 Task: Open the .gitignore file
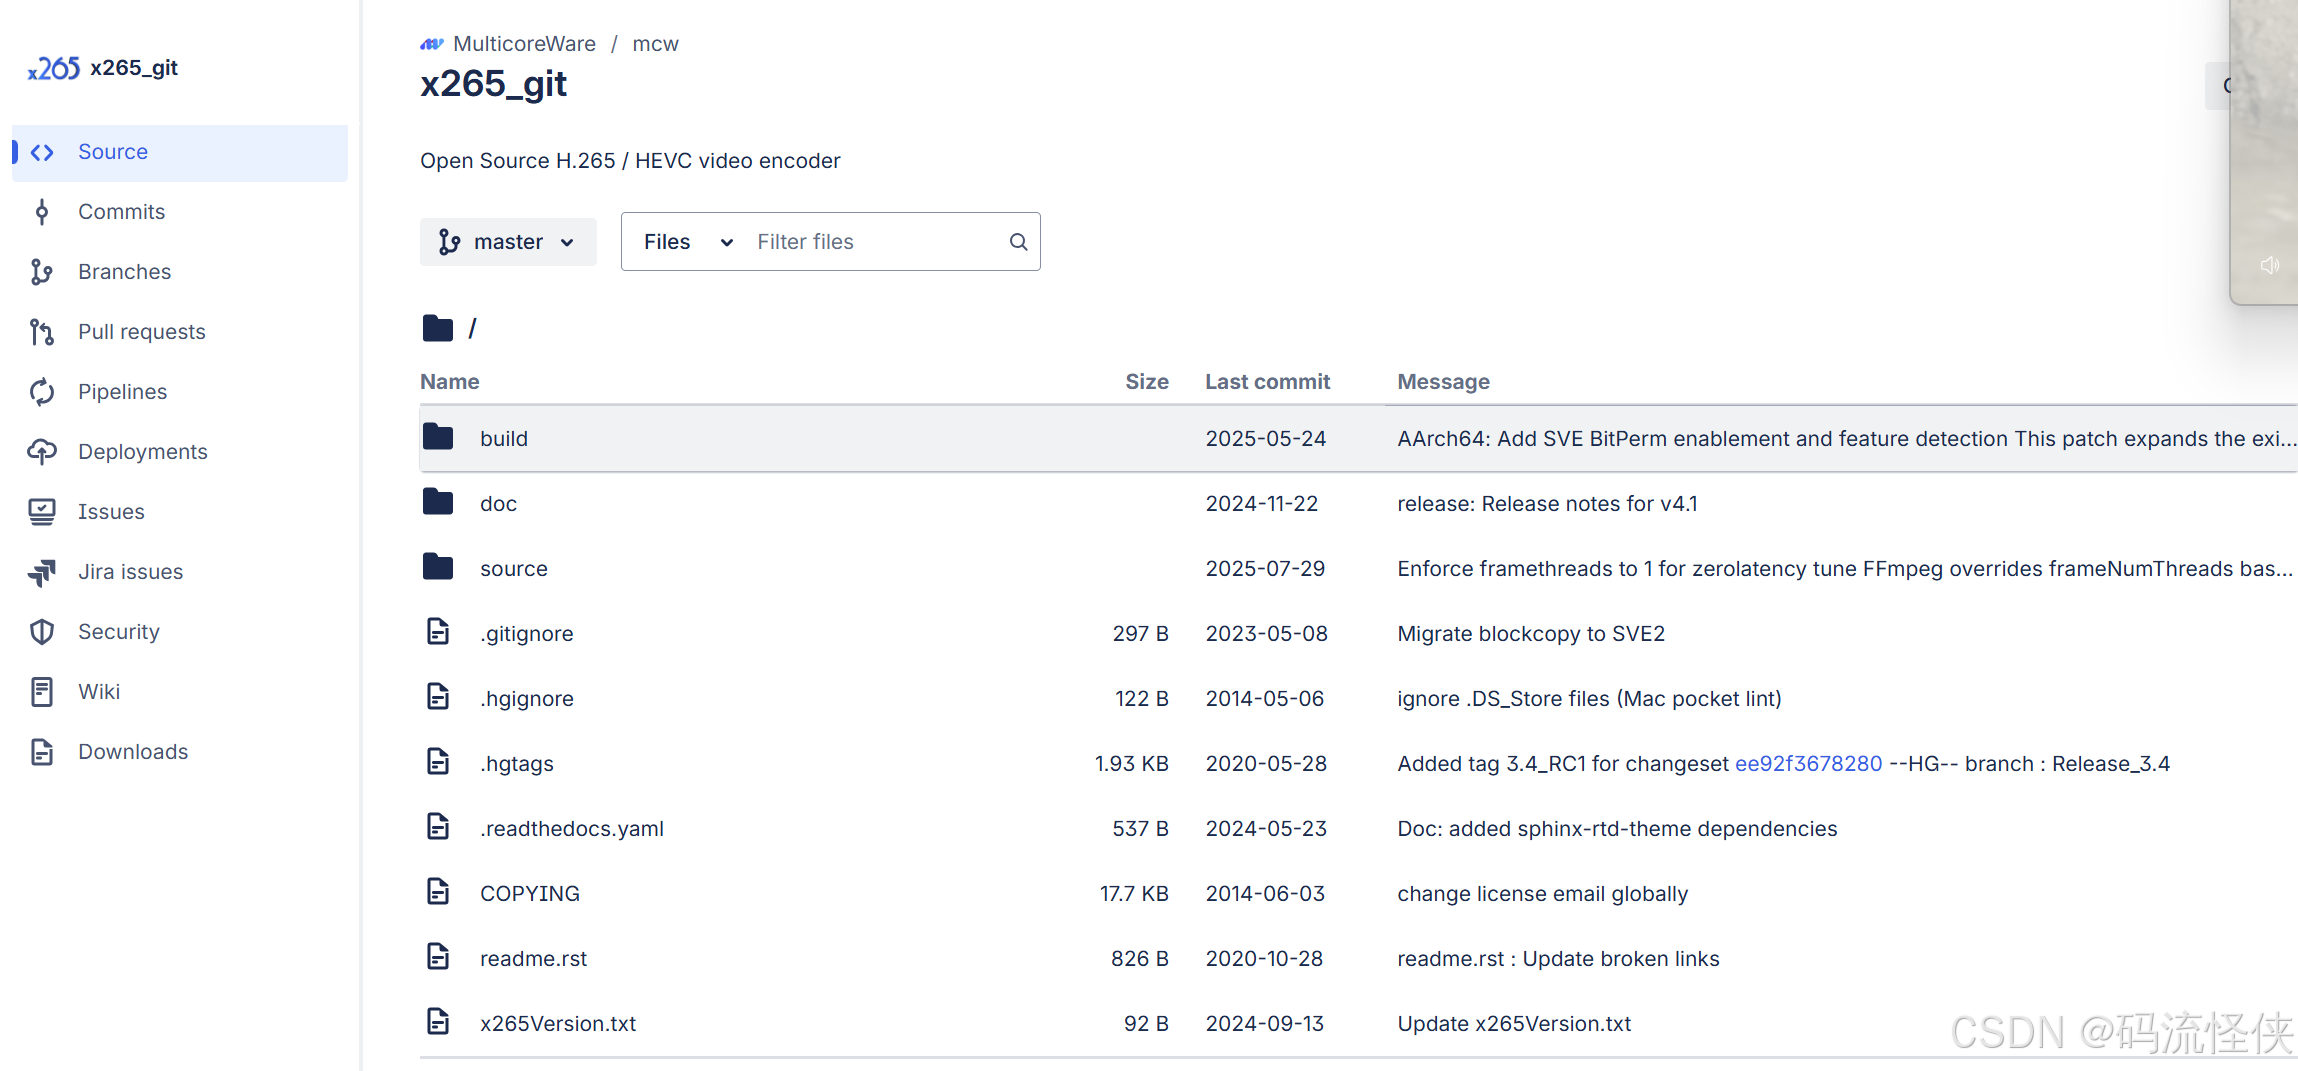point(527,634)
